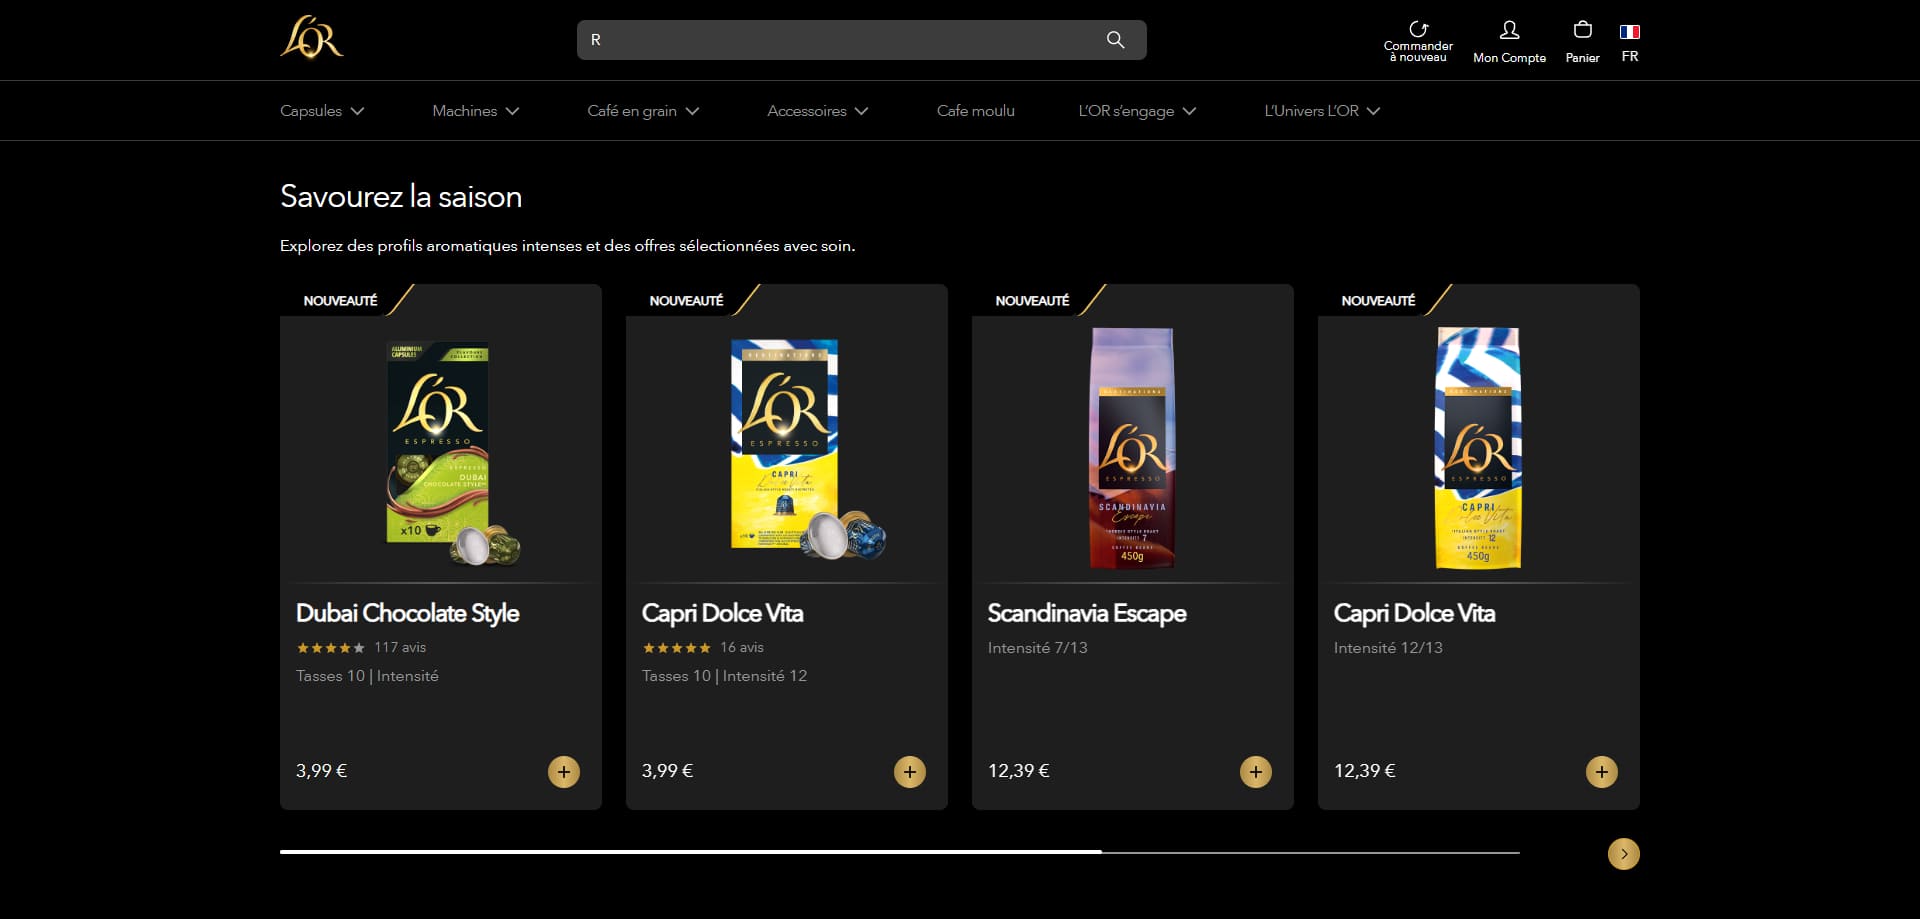
Task: Open the Scandinavia Escape product title
Action: coord(1087,613)
